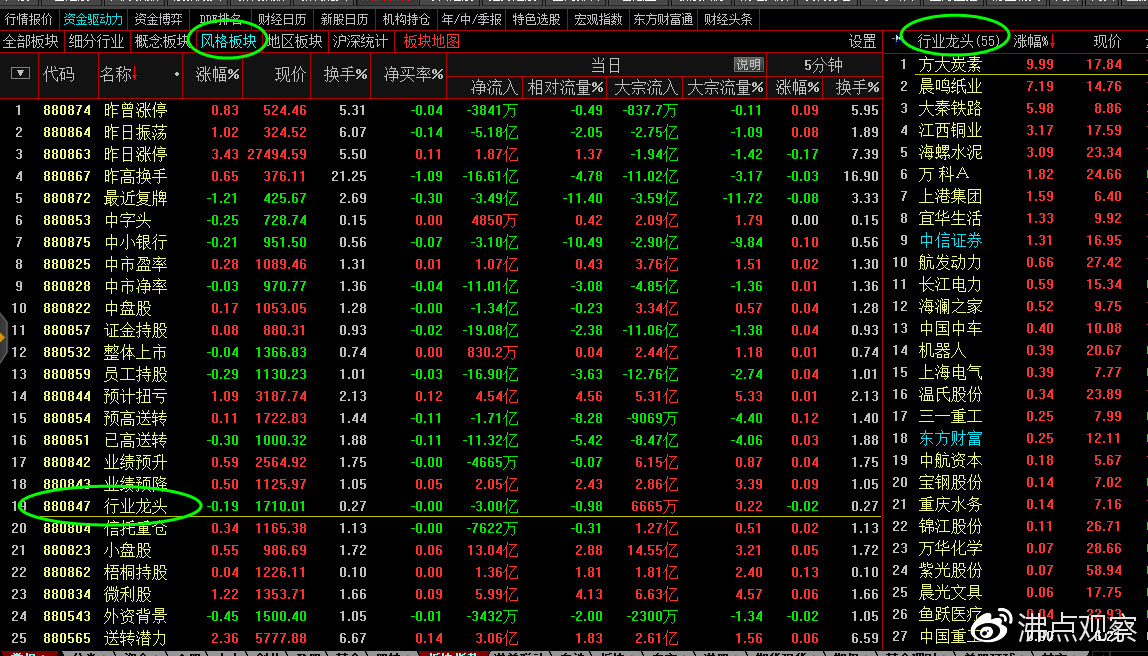Sort by 大宗流量% column header

tap(725, 88)
